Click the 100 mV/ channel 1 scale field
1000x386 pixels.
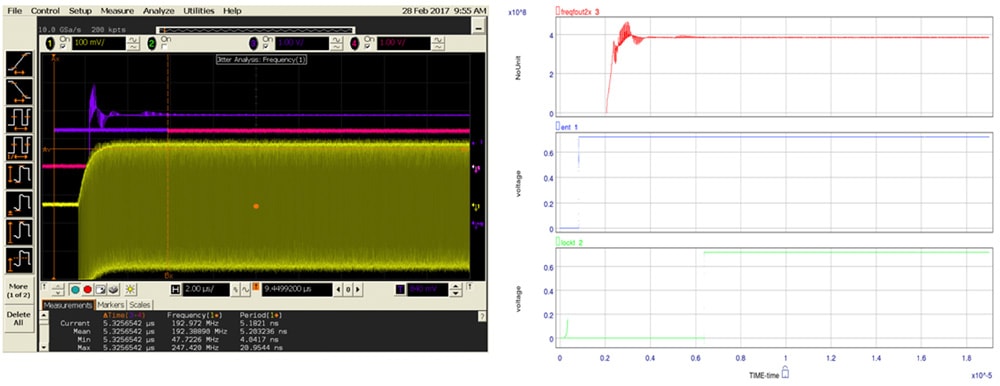(x=99, y=43)
